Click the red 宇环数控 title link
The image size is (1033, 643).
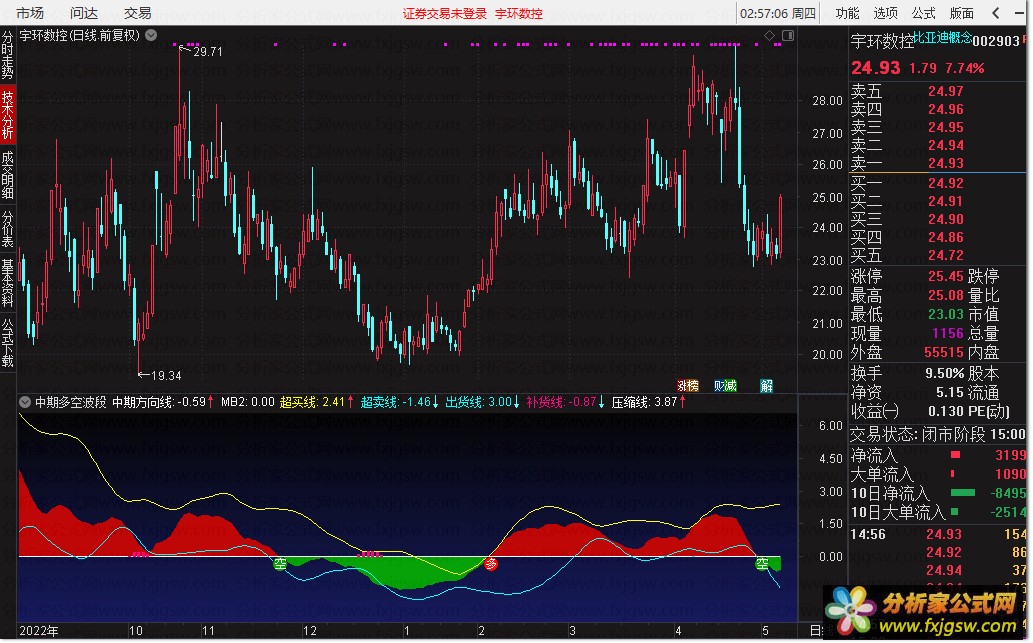pyautogui.click(x=519, y=13)
